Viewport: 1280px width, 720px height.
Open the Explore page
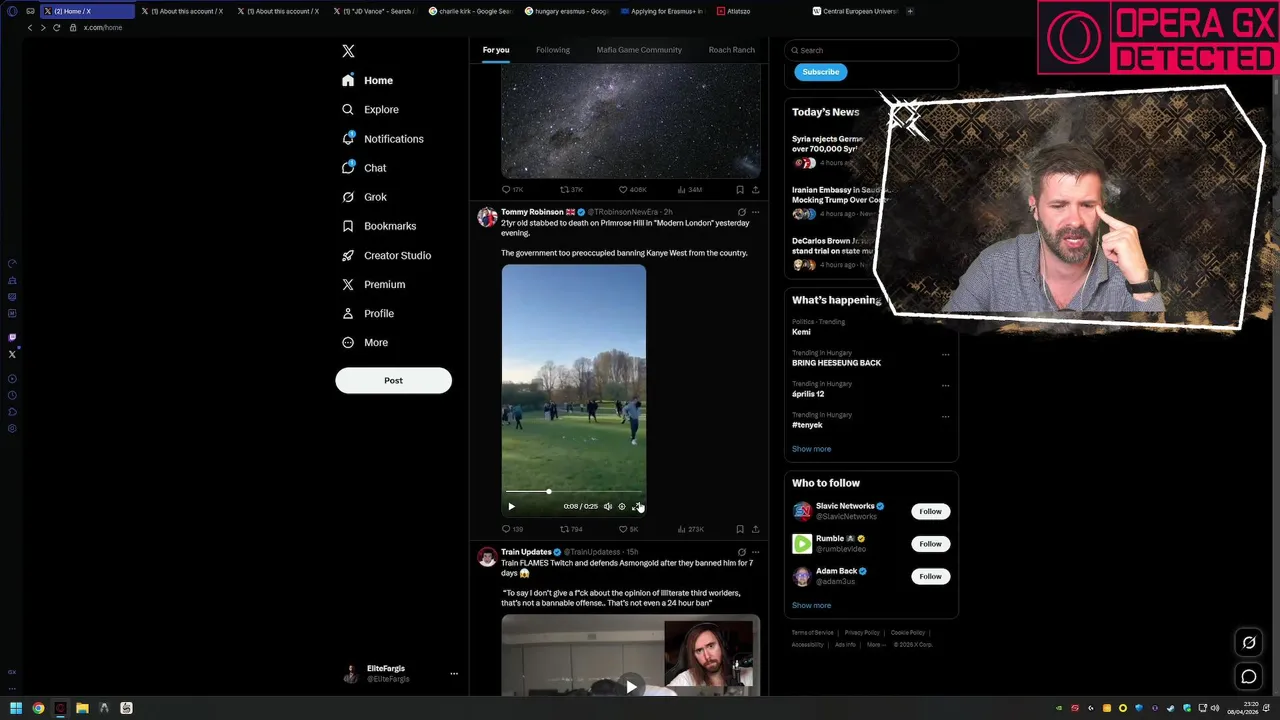click(370, 109)
